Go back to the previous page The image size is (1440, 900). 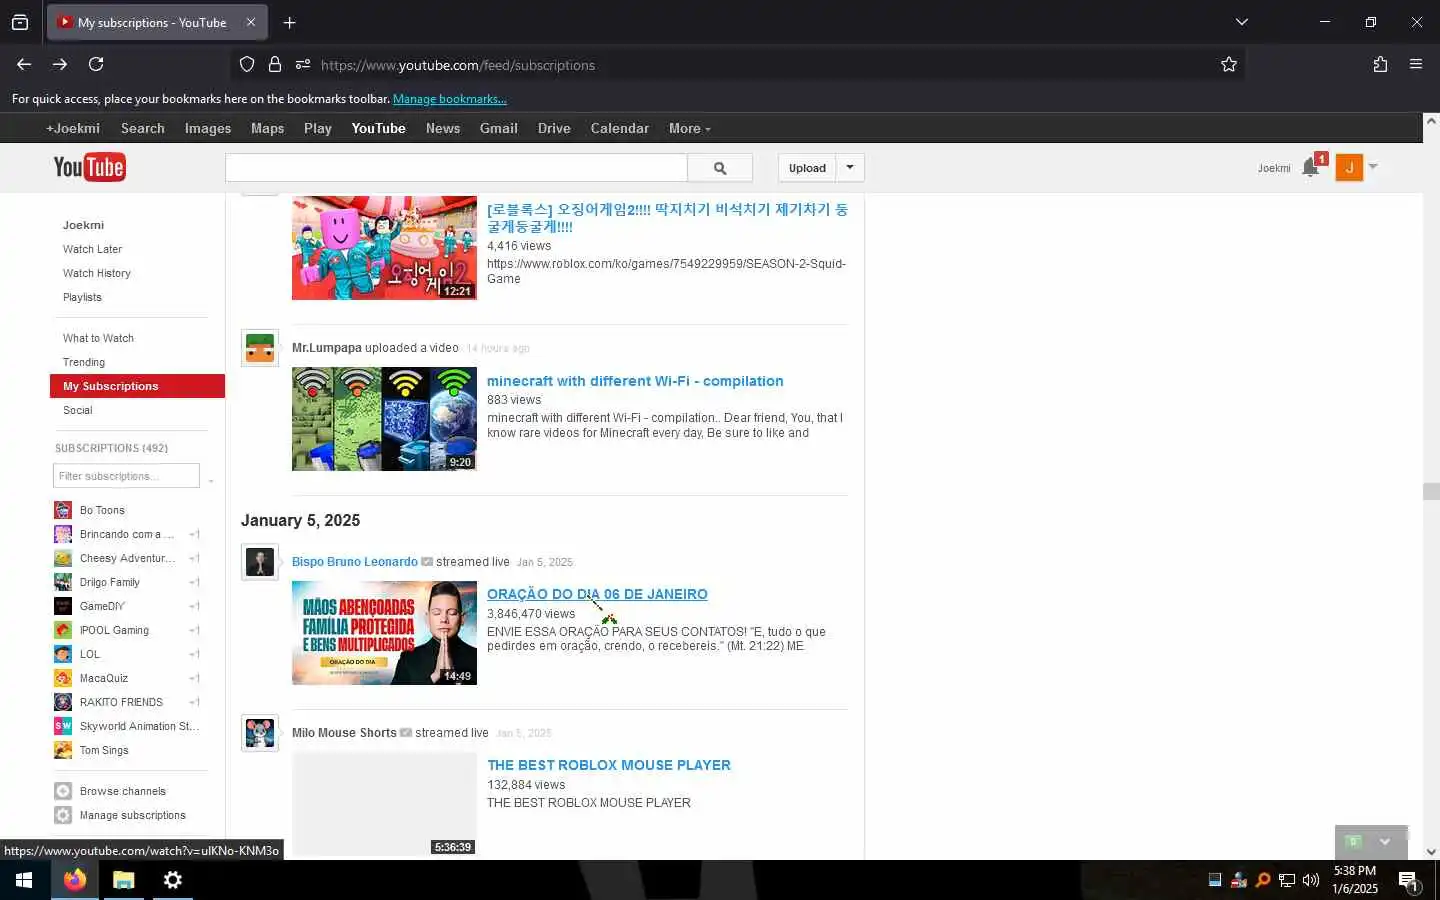(24, 64)
